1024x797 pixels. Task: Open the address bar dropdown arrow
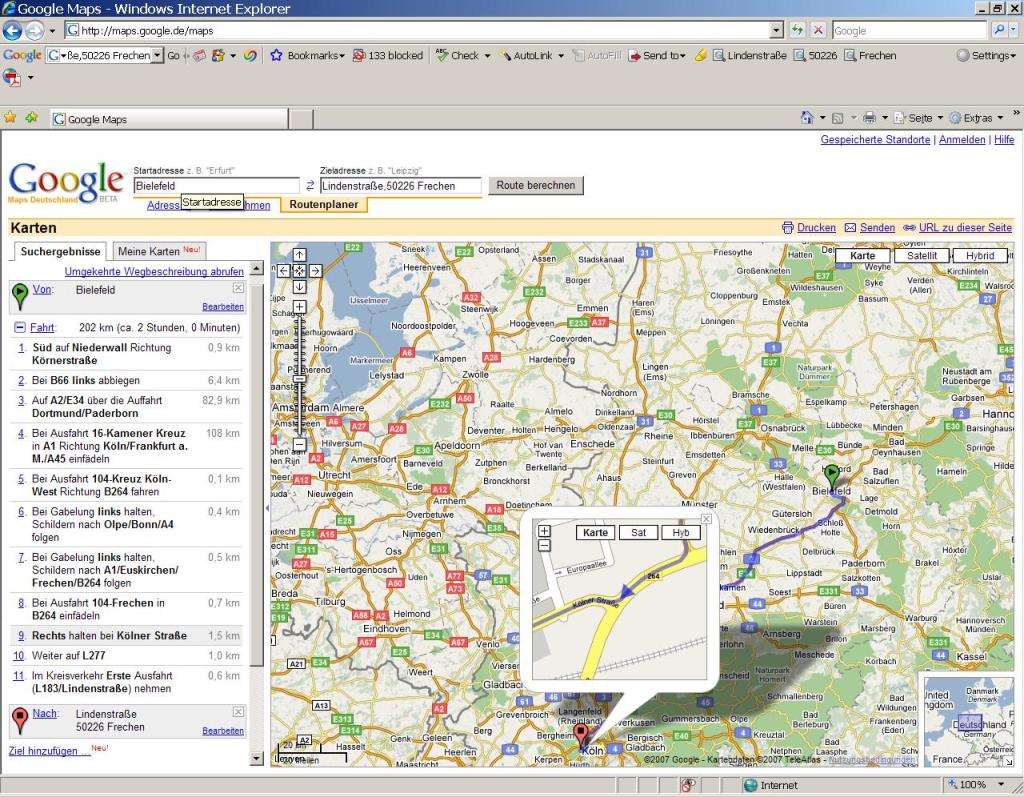click(776, 30)
